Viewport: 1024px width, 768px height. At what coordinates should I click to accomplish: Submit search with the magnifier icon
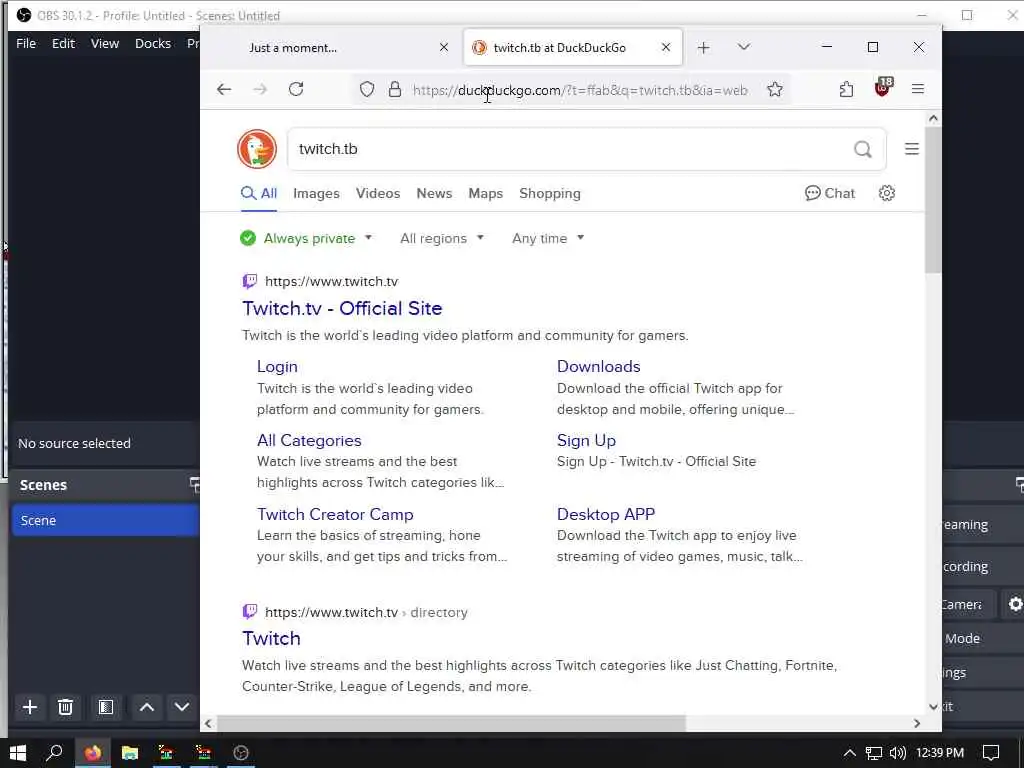click(863, 150)
